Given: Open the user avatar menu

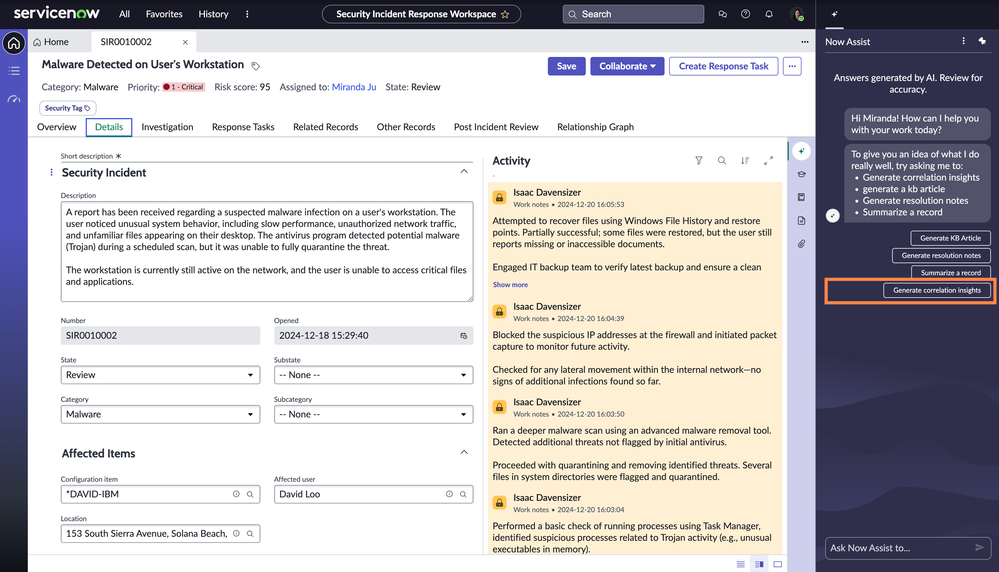Looking at the screenshot, I should (x=796, y=14).
